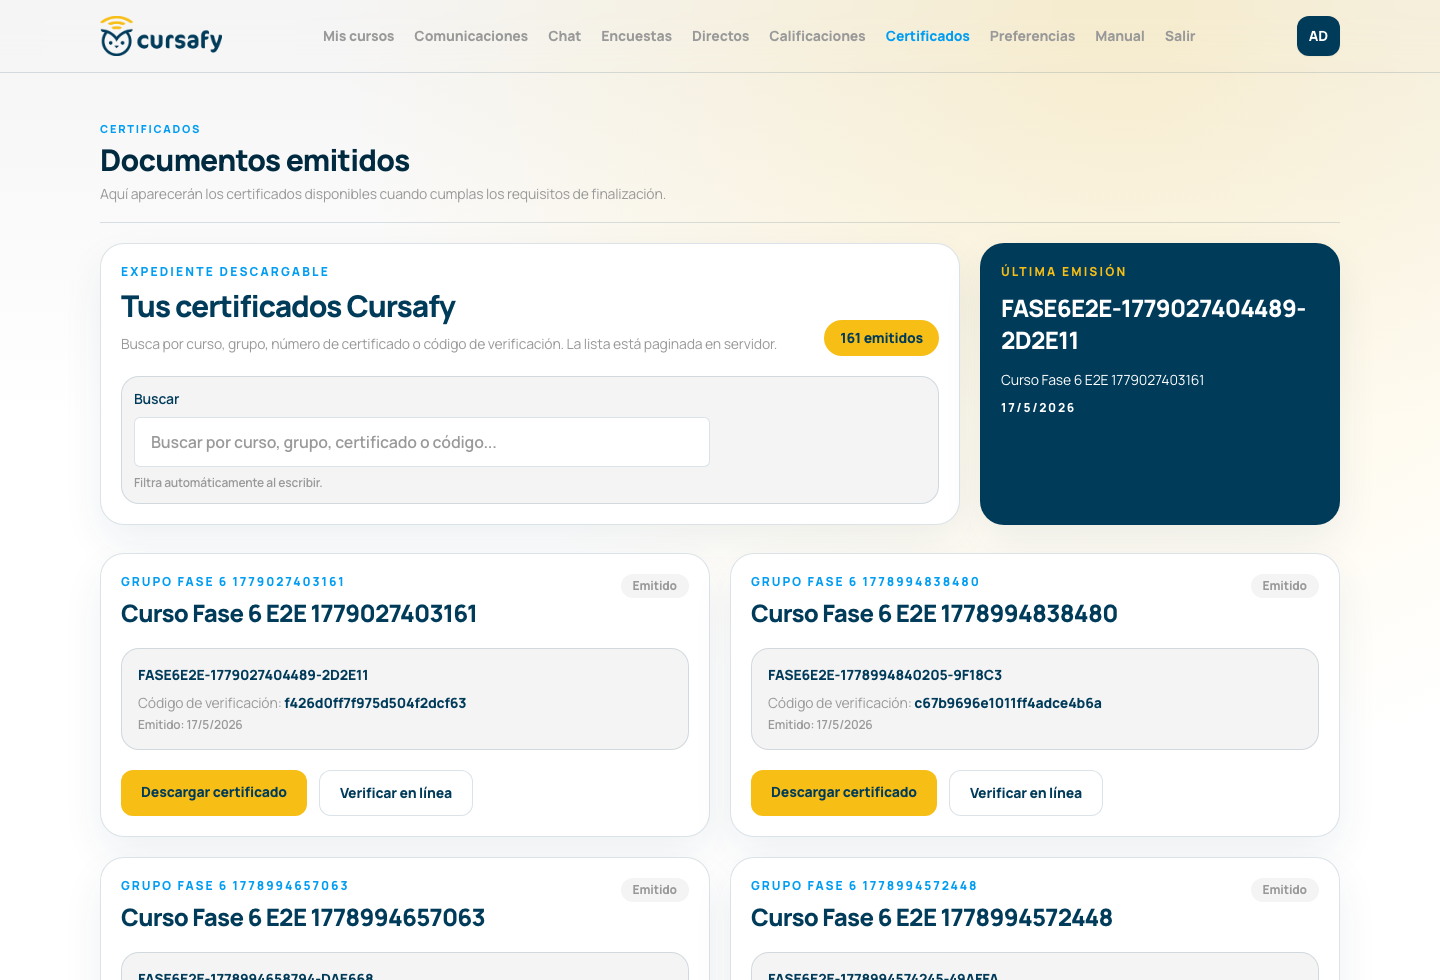This screenshot has width=1440, height=980.
Task: Open the Manual link
Action: tap(1119, 36)
